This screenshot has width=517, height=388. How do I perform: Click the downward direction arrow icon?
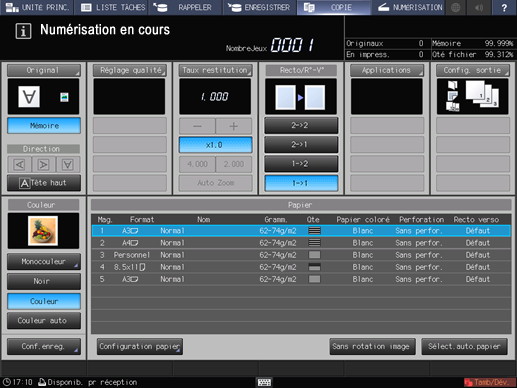[x=68, y=164]
